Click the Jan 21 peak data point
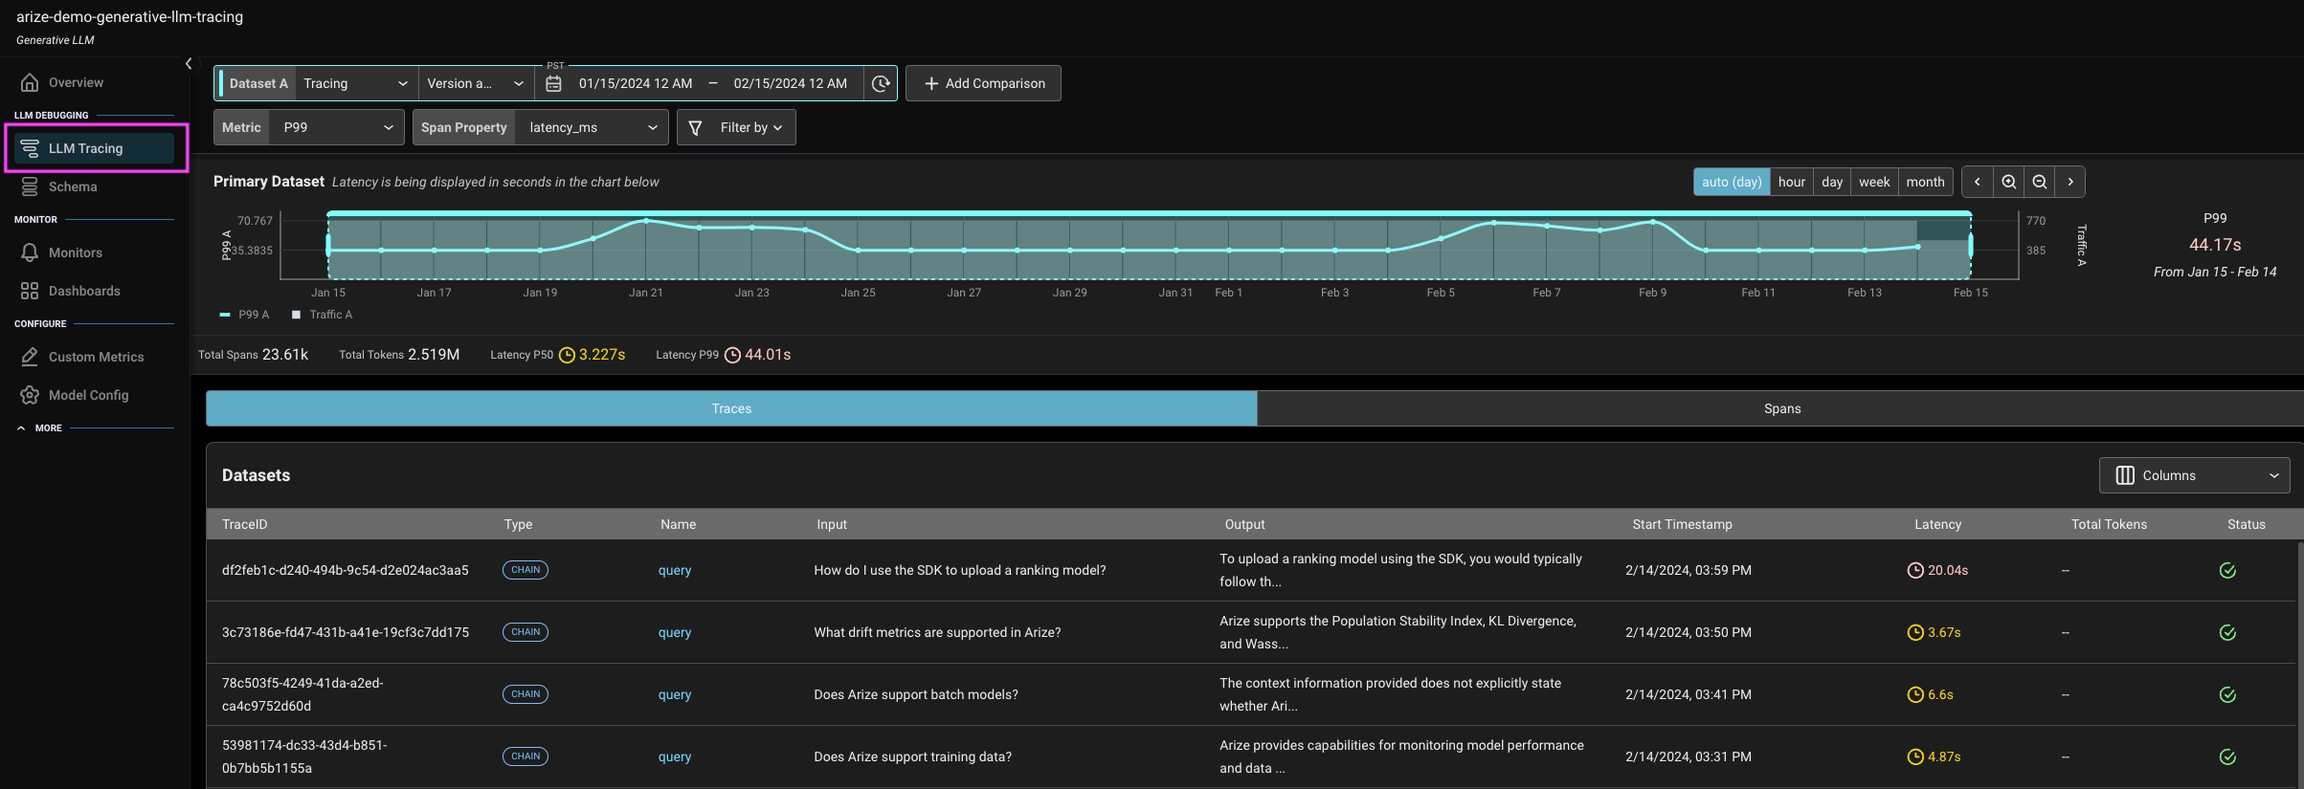The height and width of the screenshot is (789, 2304). 646,220
